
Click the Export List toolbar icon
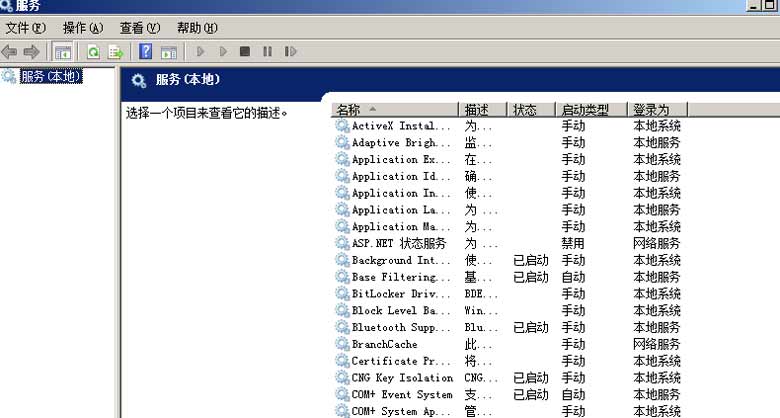(x=115, y=52)
